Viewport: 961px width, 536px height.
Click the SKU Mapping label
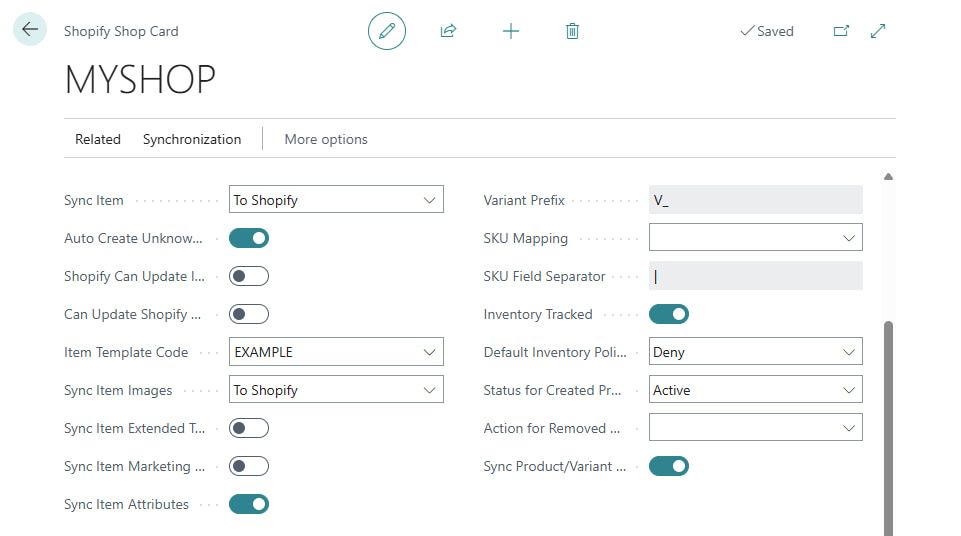(525, 238)
